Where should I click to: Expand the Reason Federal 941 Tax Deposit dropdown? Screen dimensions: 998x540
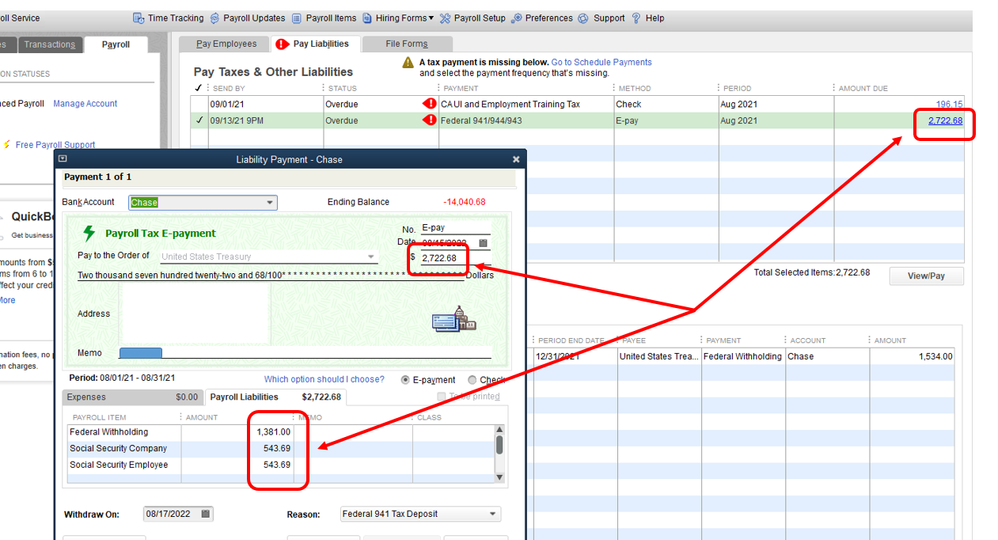click(493, 514)
